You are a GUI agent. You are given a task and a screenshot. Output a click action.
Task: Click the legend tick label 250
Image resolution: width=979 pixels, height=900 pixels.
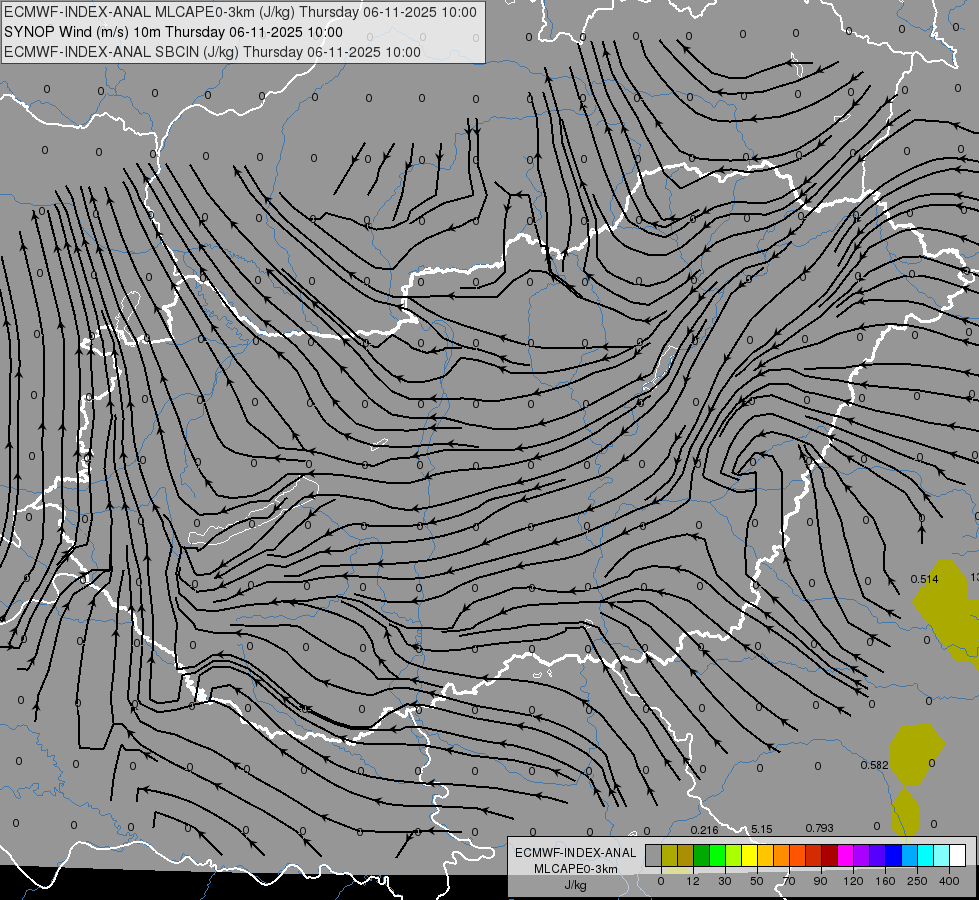pyautogui.click(x=917, y=881)
